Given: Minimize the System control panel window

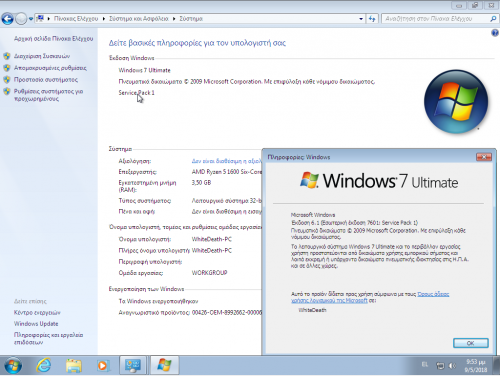Looking at the screenshot, I should pyautogui.click(x=459, y=6).
